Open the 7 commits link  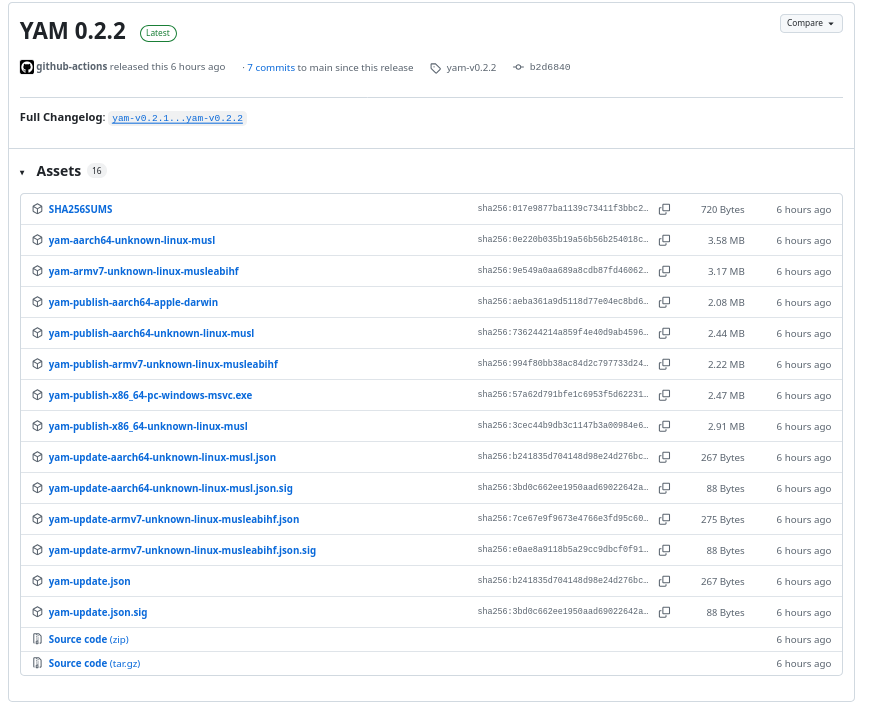(x=271, y=67)
